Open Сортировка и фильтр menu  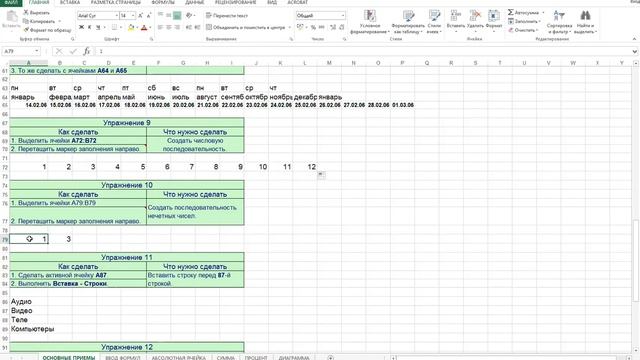point(559,22)
